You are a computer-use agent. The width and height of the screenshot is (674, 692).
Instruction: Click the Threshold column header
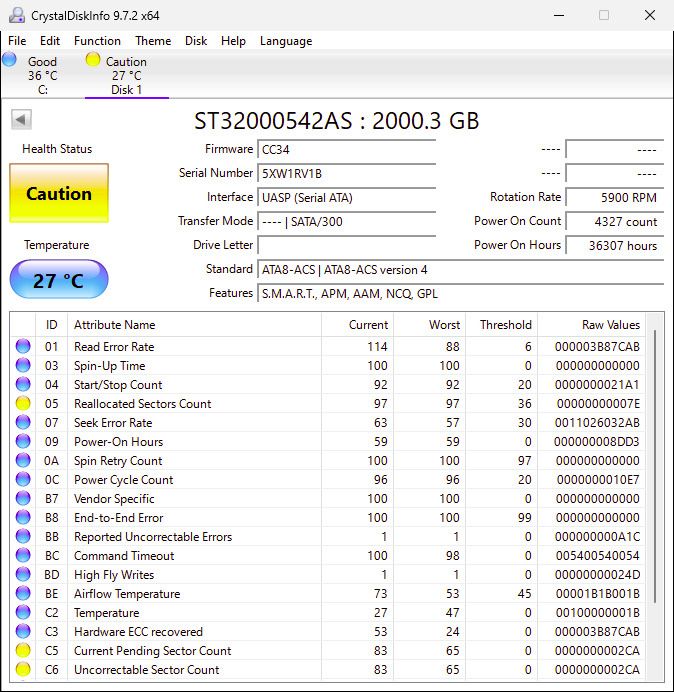click(501, 325)
